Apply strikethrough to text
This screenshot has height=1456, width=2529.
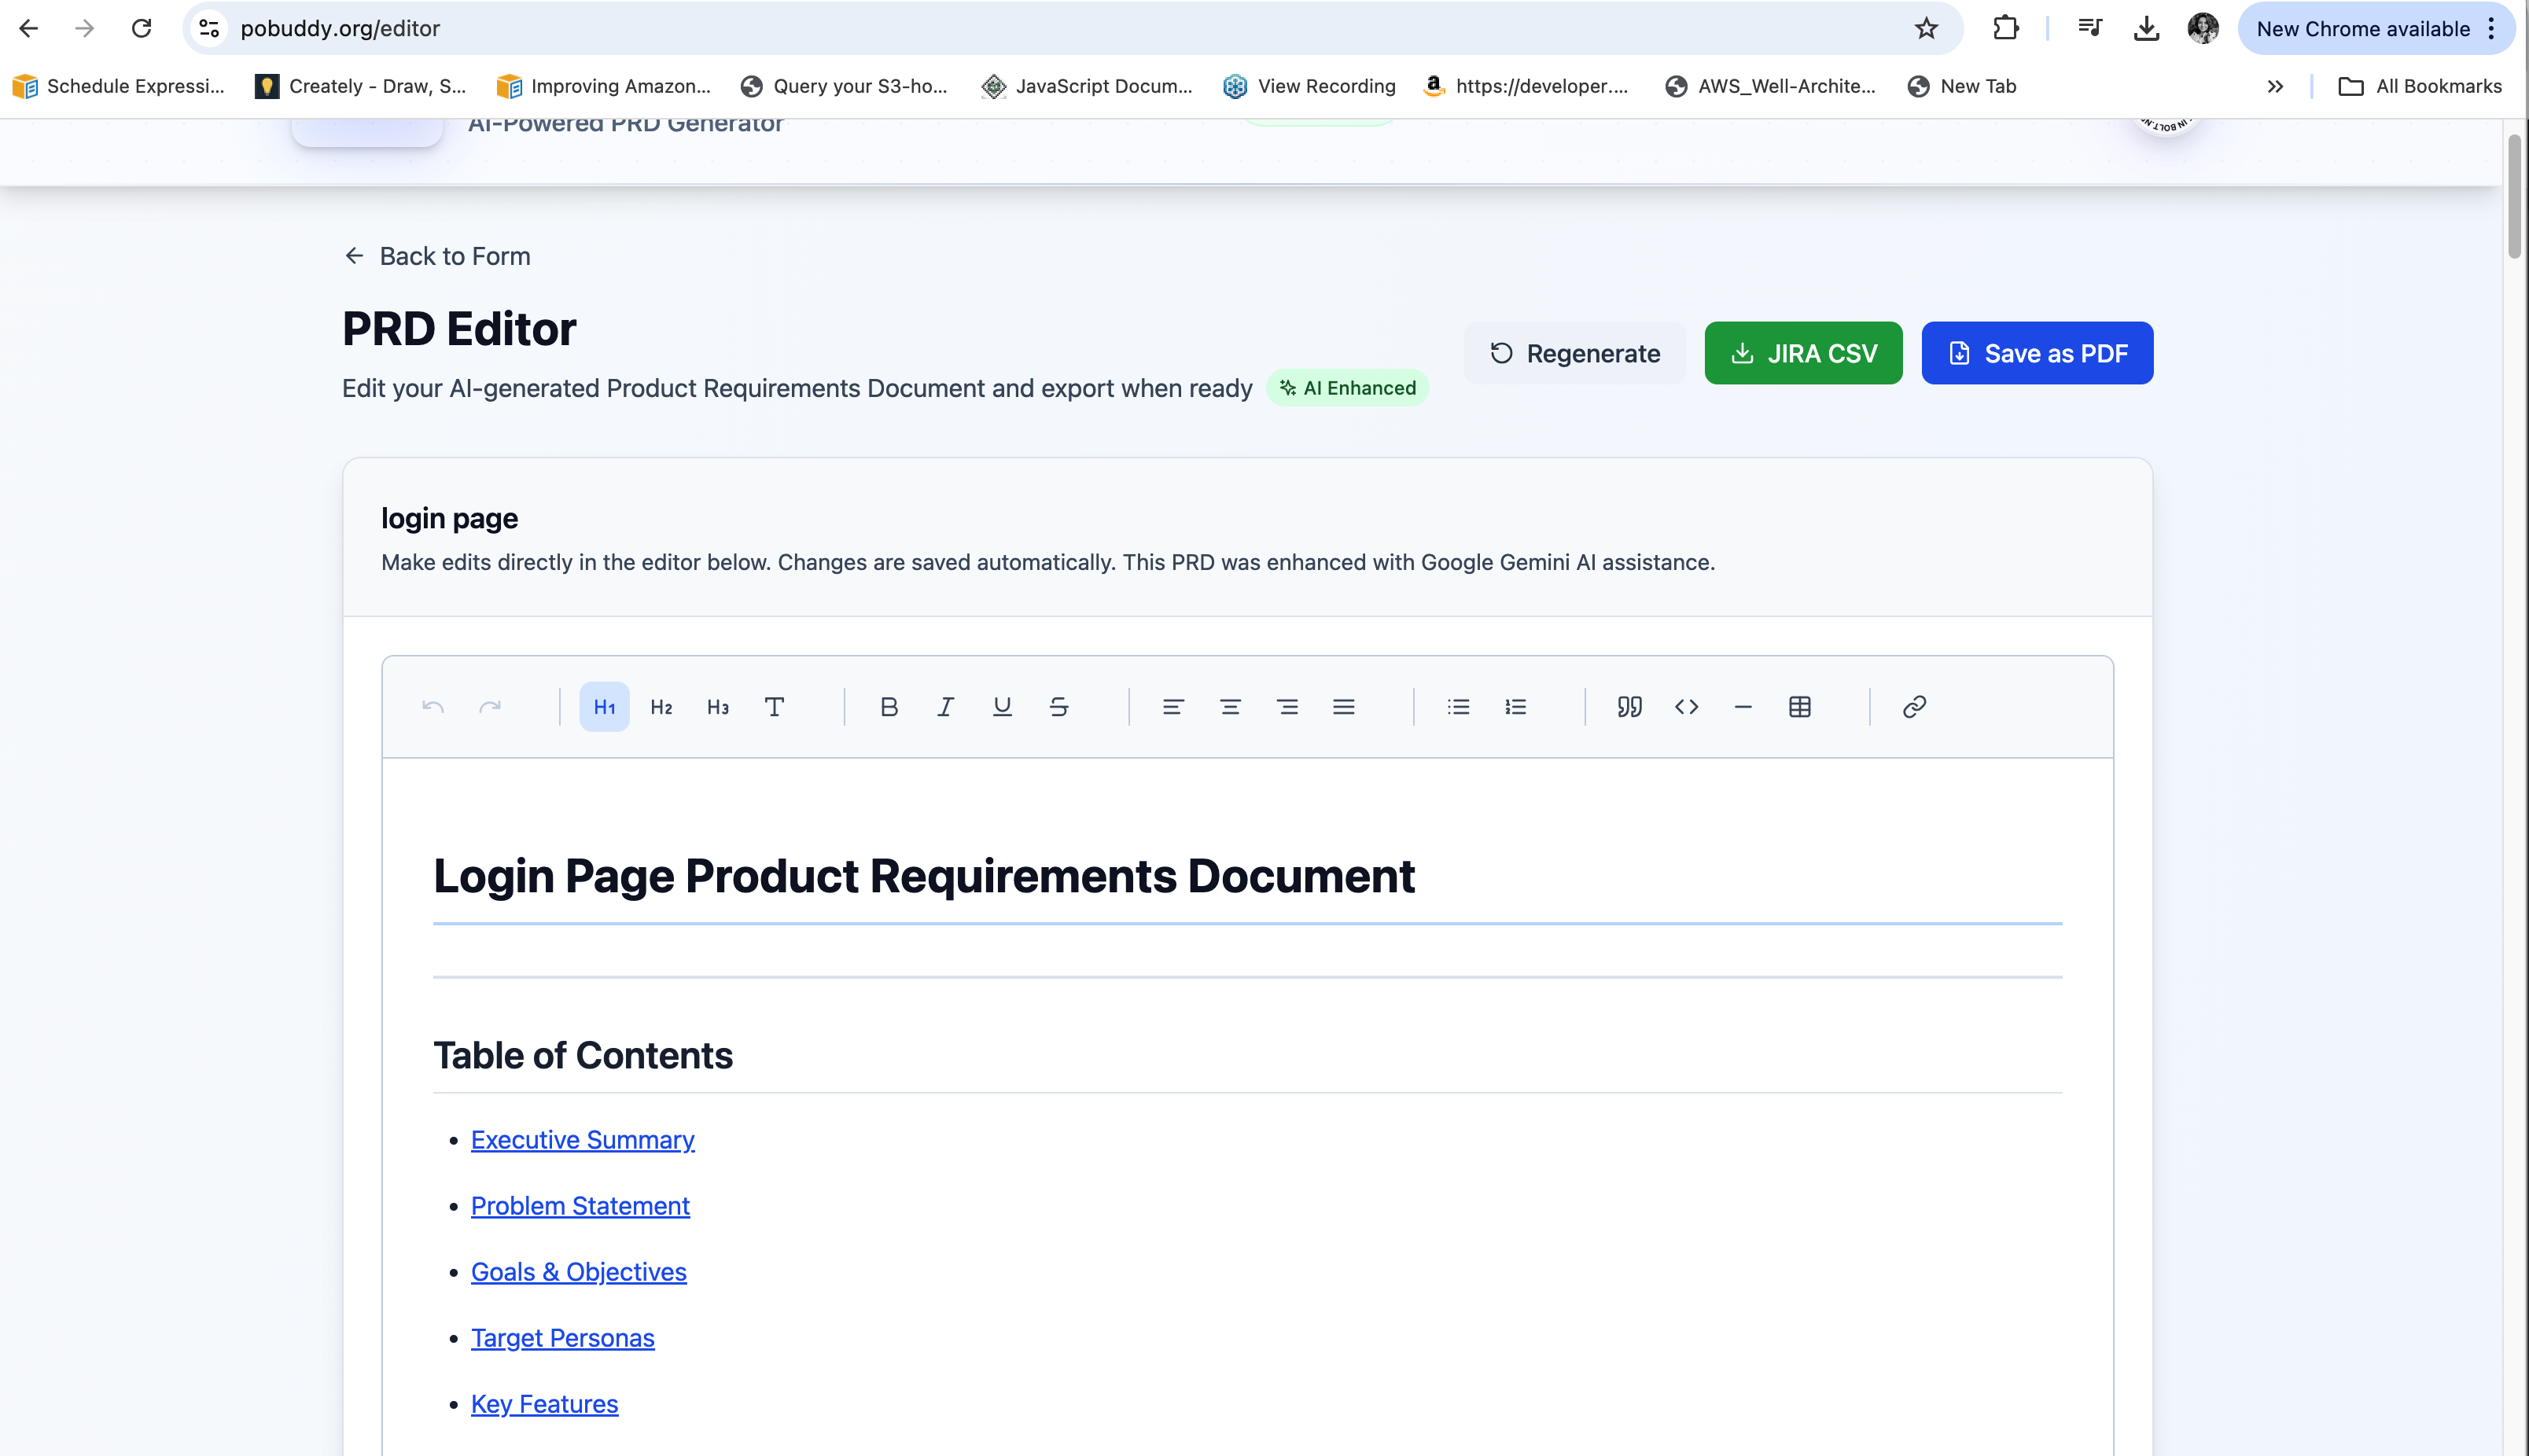click(1059, 707)
